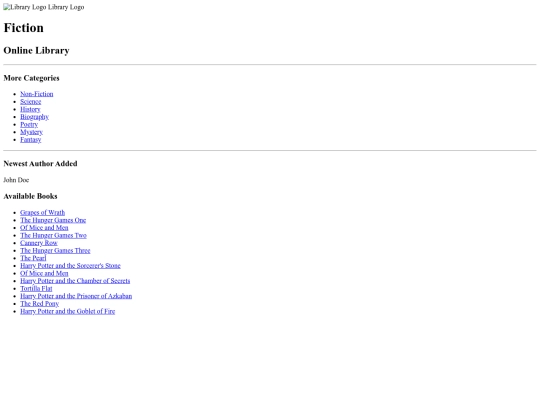The width and height of the screenshot is (540, 405).
Task: Open Harry Potter and the Chamber of Secrets
Action: pyautogui.click(x=75, y=281)
